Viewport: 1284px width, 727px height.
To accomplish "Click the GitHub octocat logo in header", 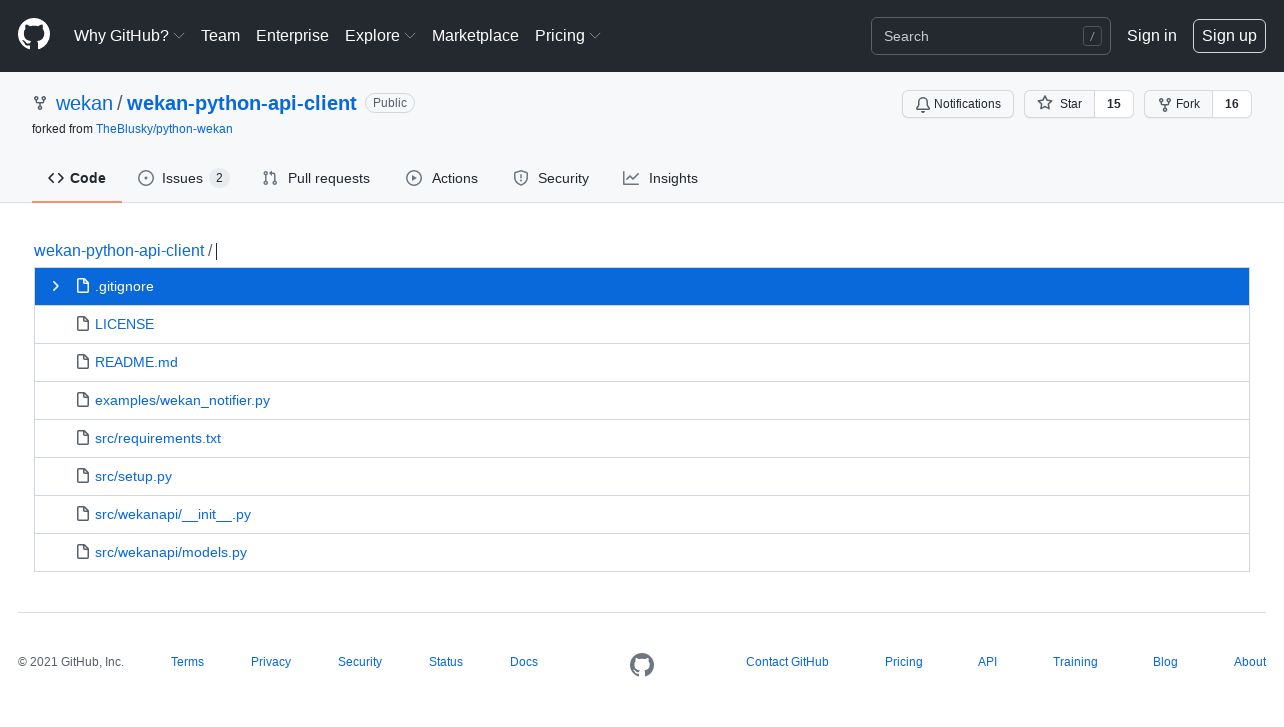I will coord(34,35).
